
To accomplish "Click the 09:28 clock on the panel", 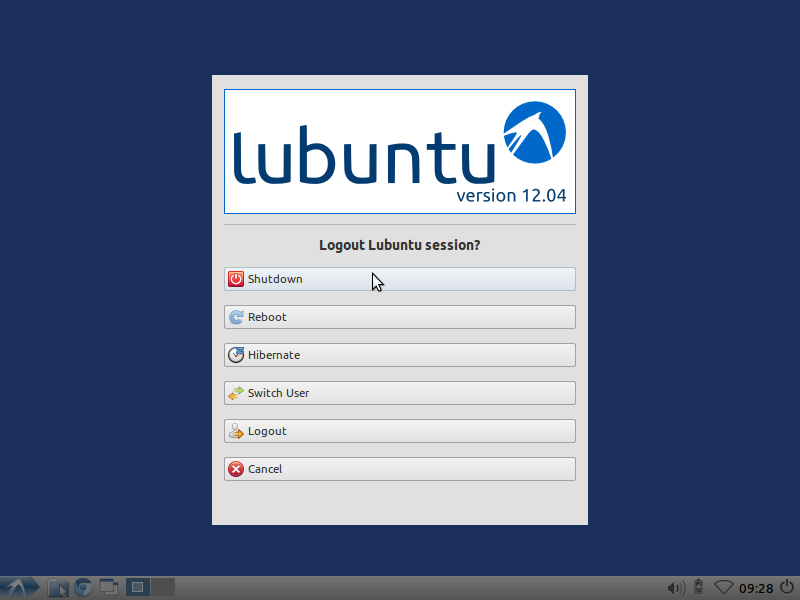I will (756, 589).
